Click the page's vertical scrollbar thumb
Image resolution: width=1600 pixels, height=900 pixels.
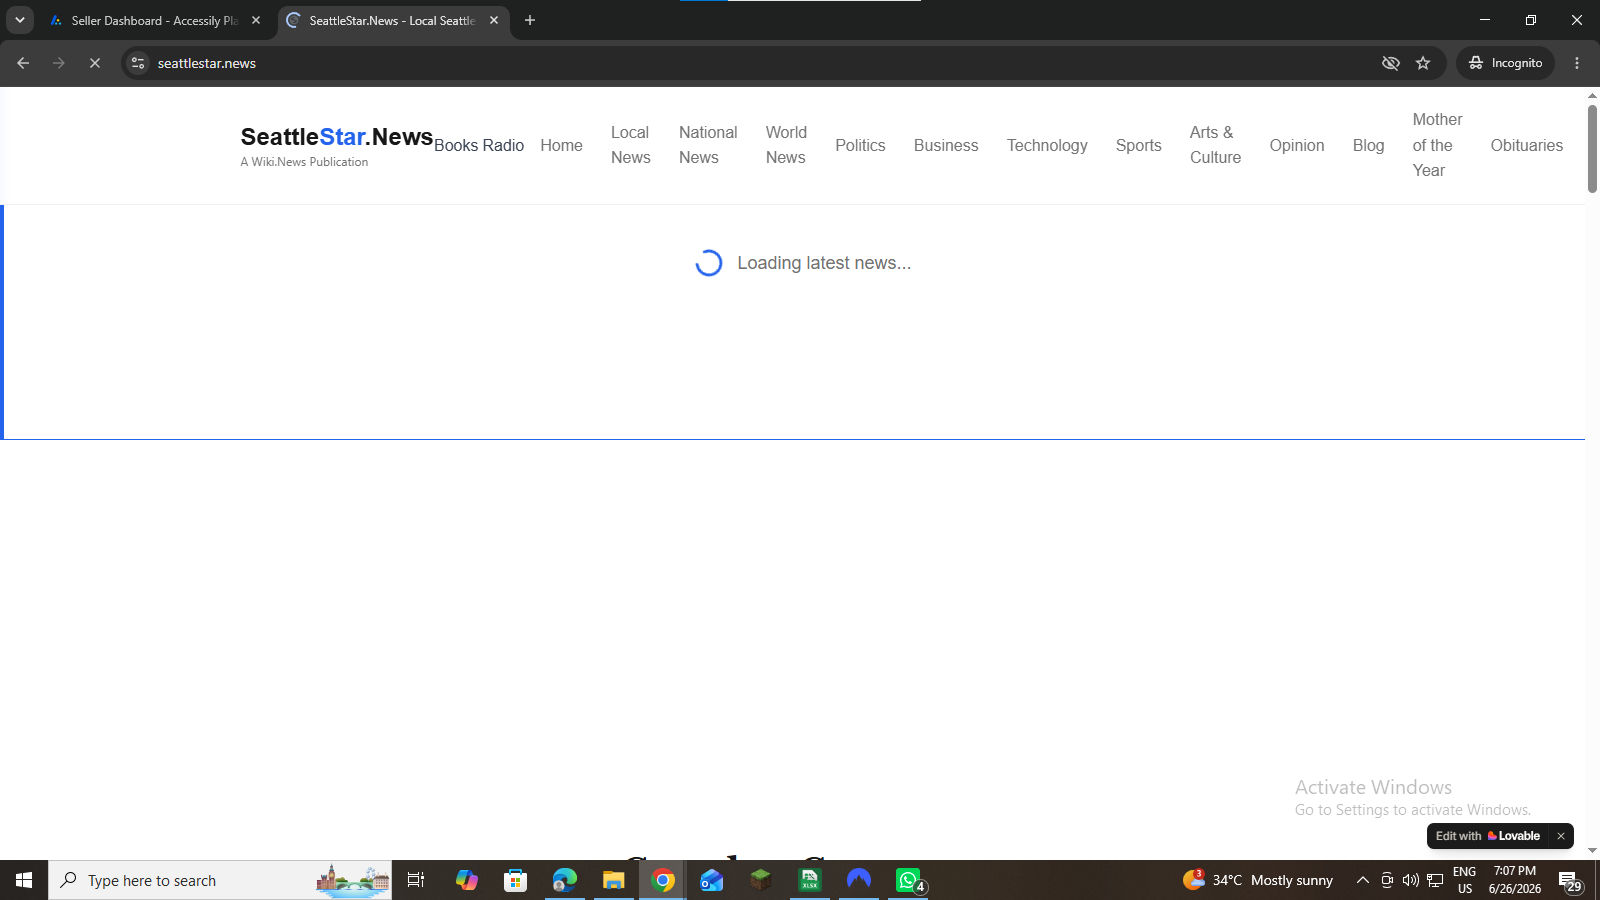pyautogui.click(x=1592, y=148)
